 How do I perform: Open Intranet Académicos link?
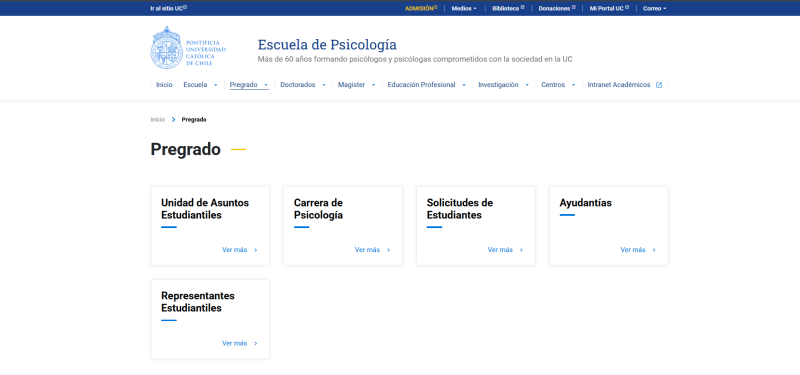(x=619, y=85)
